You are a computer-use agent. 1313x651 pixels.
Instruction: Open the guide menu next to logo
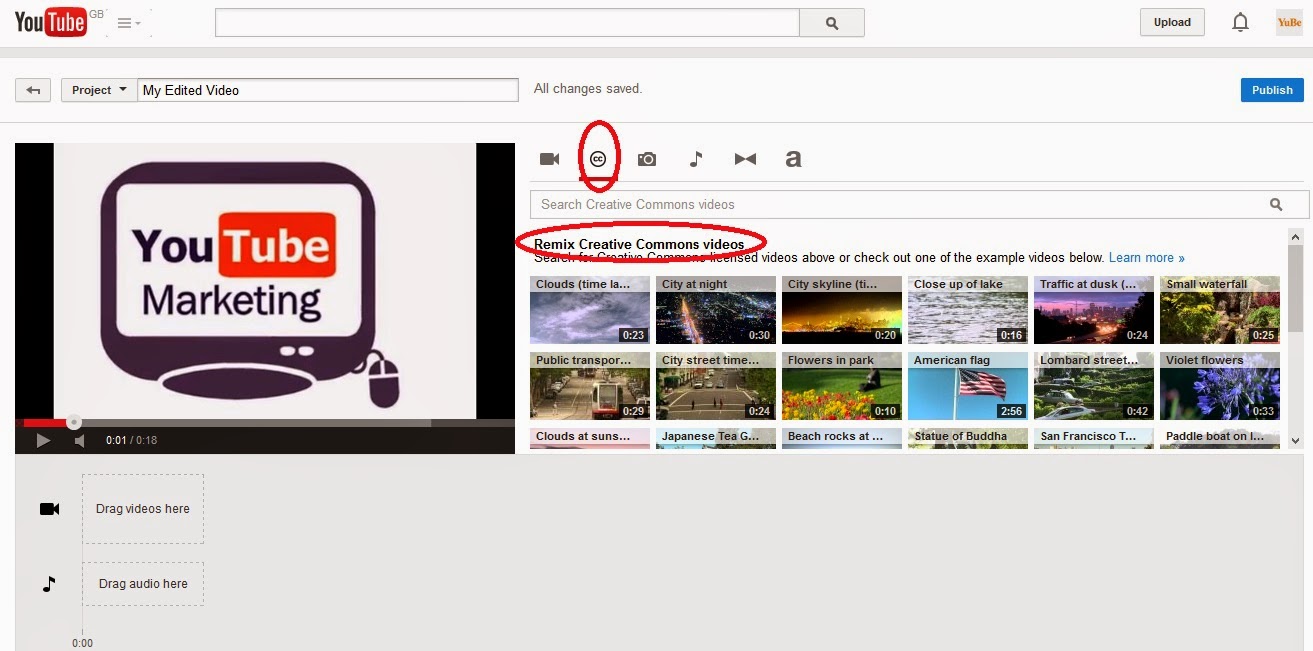(129, 23)
